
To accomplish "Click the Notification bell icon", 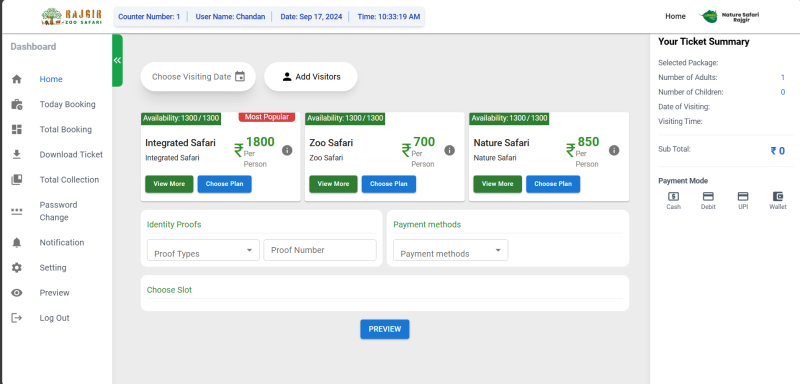I will coord(17,243).
